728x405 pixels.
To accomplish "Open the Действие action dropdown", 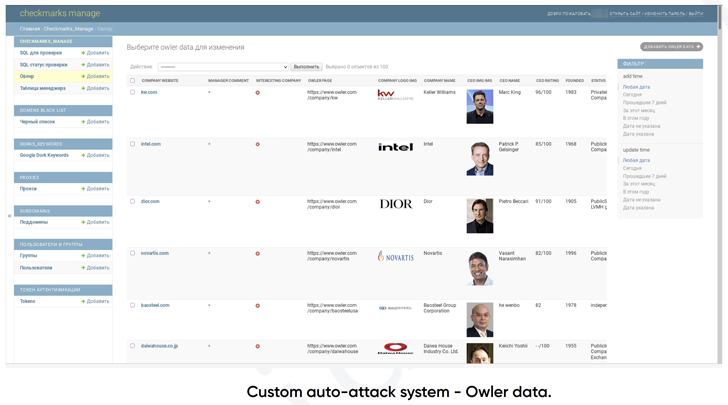I will tap(223, 67).
